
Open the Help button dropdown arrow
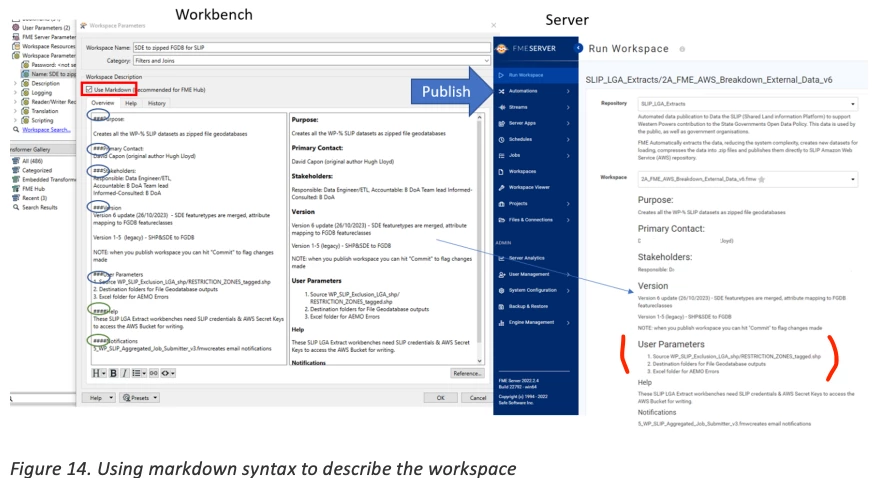point(111,398)
